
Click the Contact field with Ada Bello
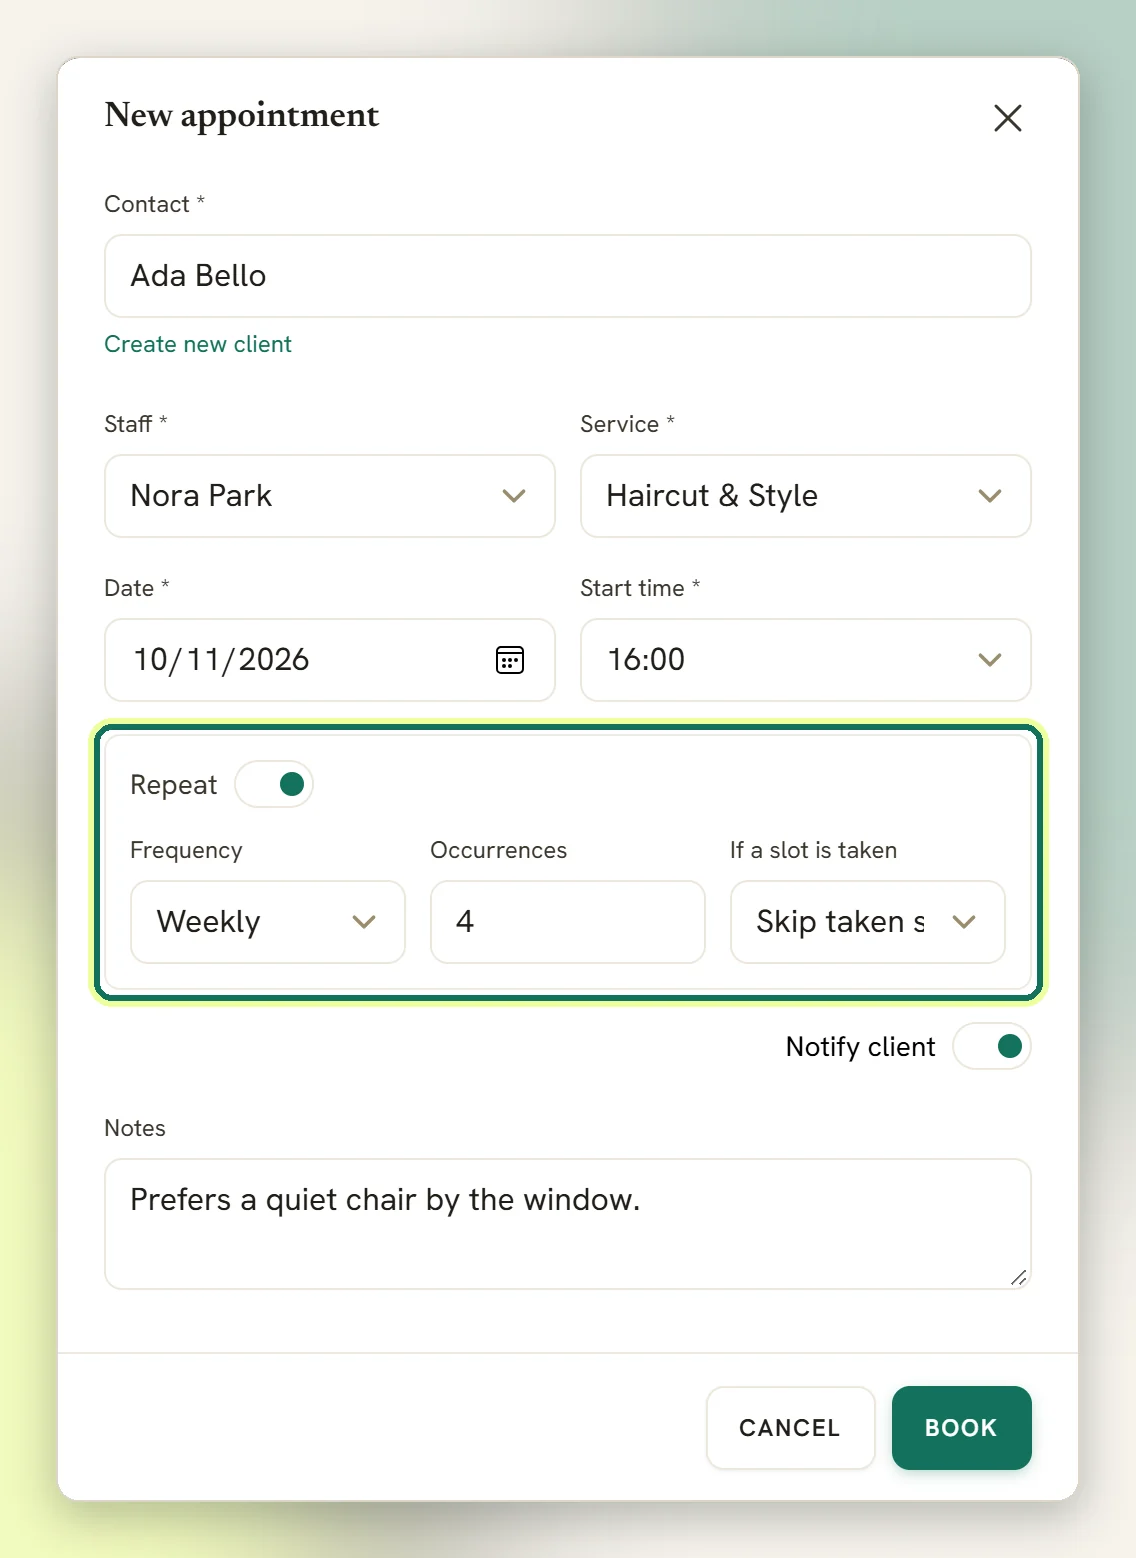[568, 276]
